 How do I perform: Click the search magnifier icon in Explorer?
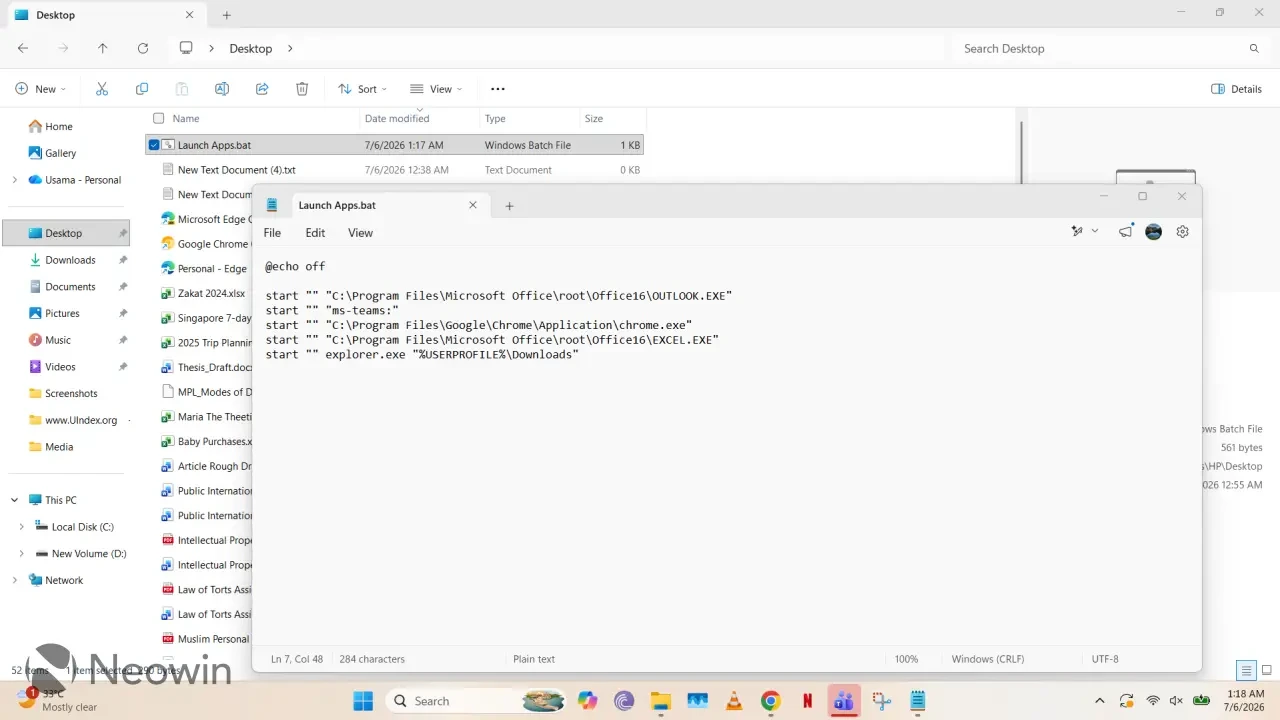[x=1254, y=48]
